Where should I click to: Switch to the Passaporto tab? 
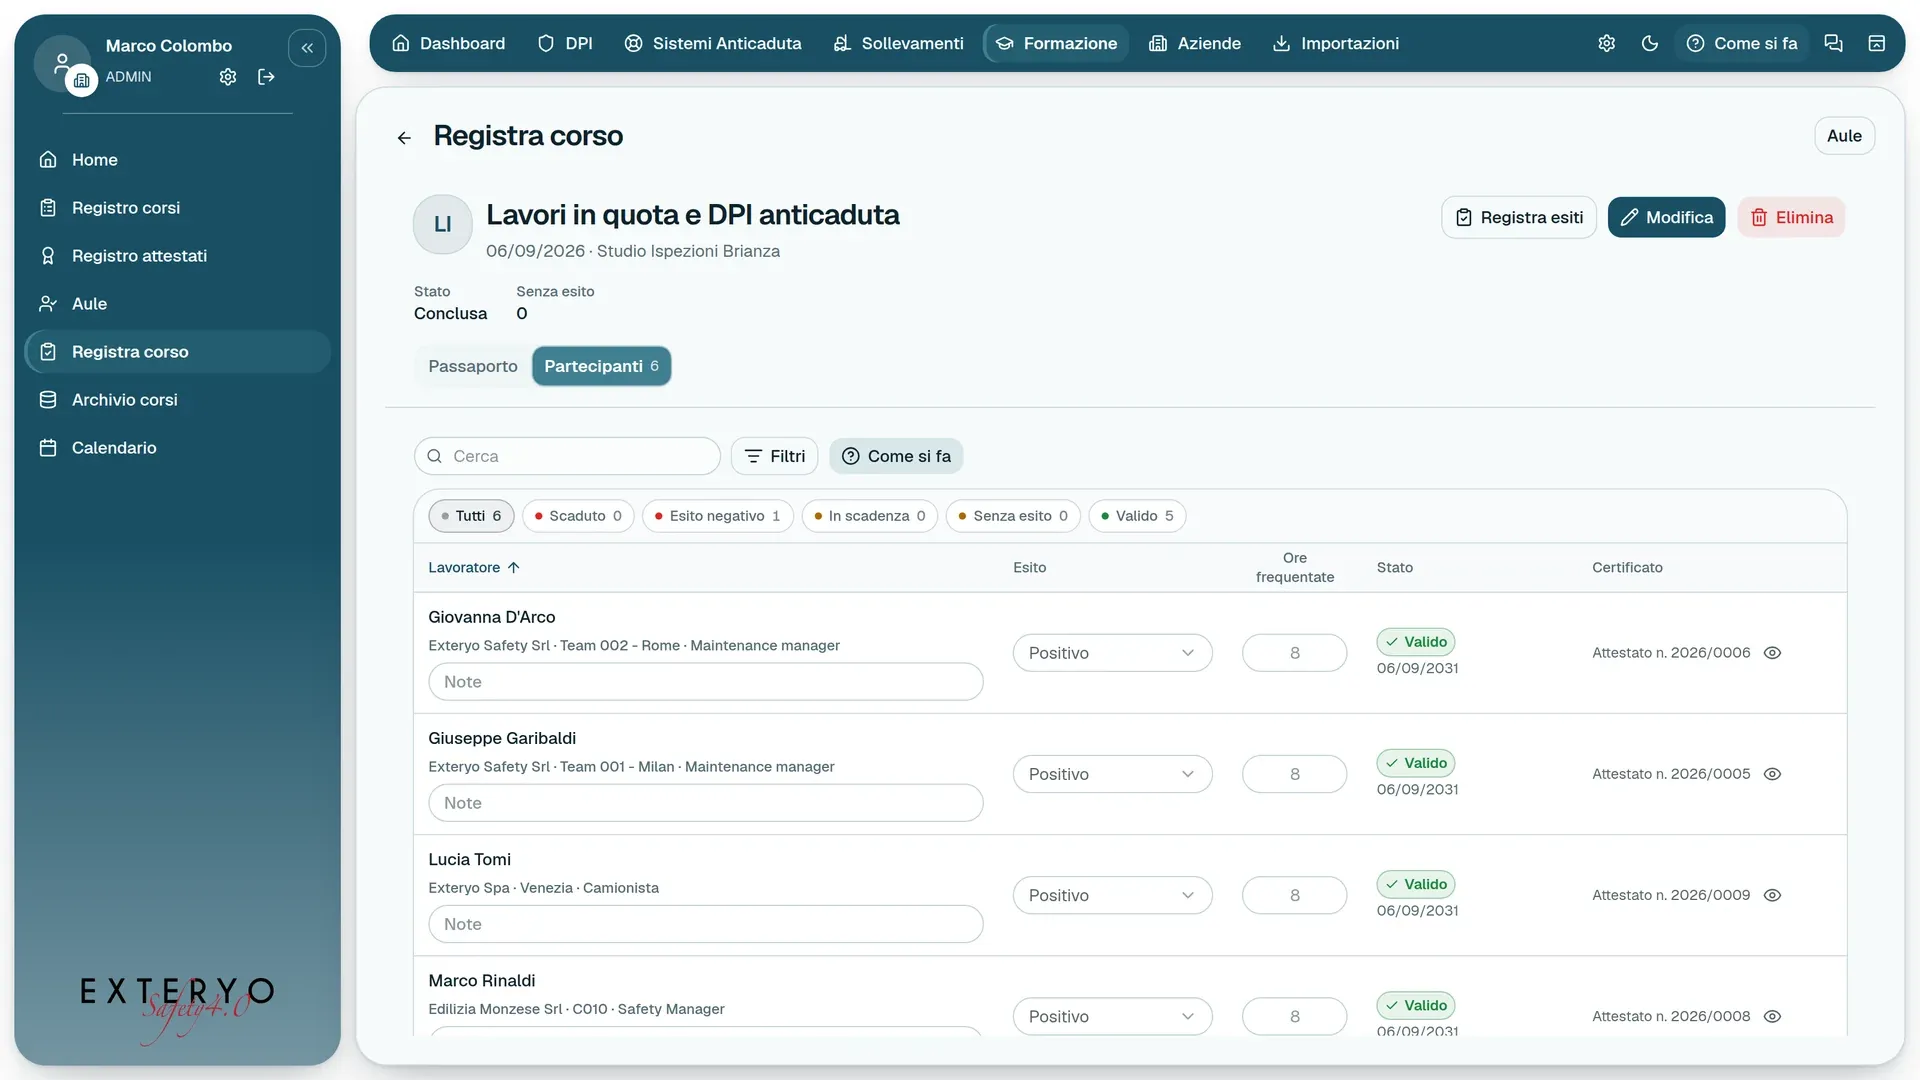[473, 366]
